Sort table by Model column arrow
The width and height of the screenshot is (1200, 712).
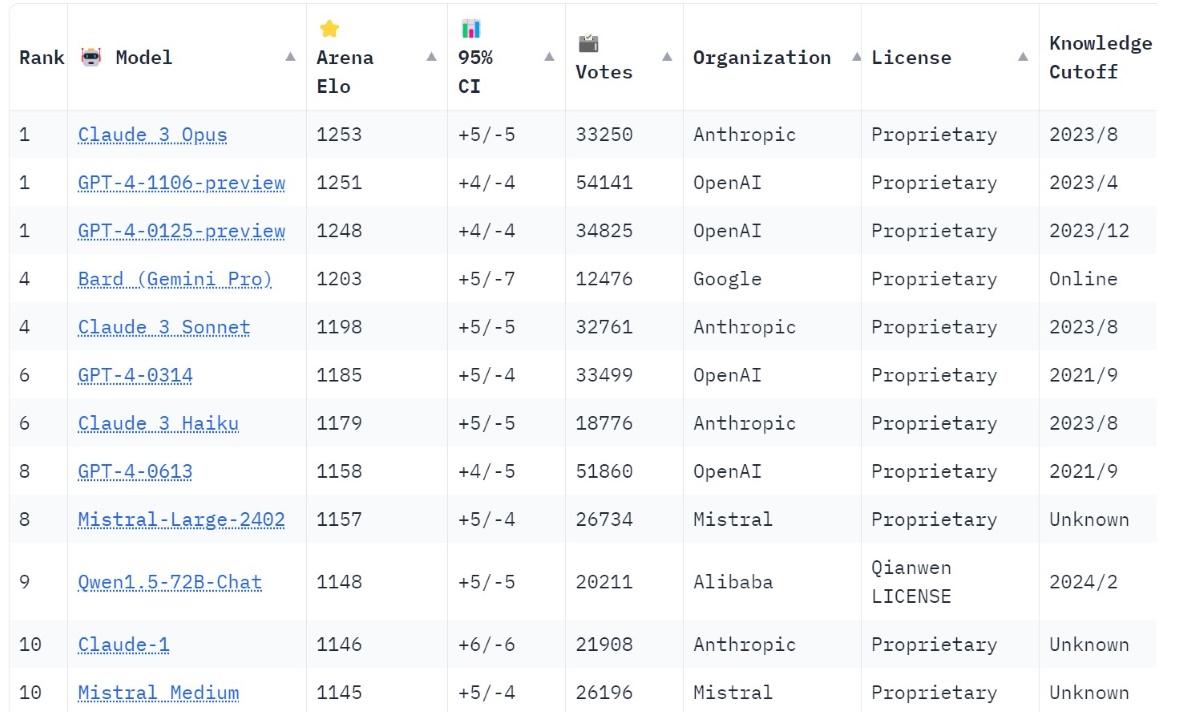pos(290,57)
